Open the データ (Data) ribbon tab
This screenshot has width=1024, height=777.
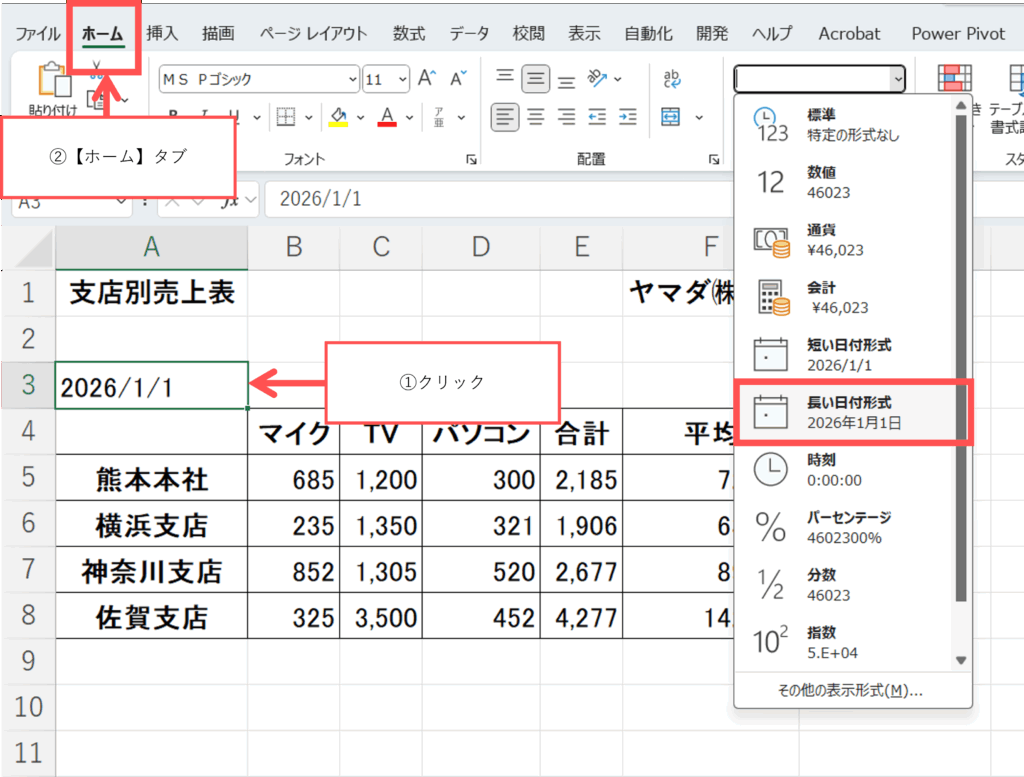[x=469, y=33]
